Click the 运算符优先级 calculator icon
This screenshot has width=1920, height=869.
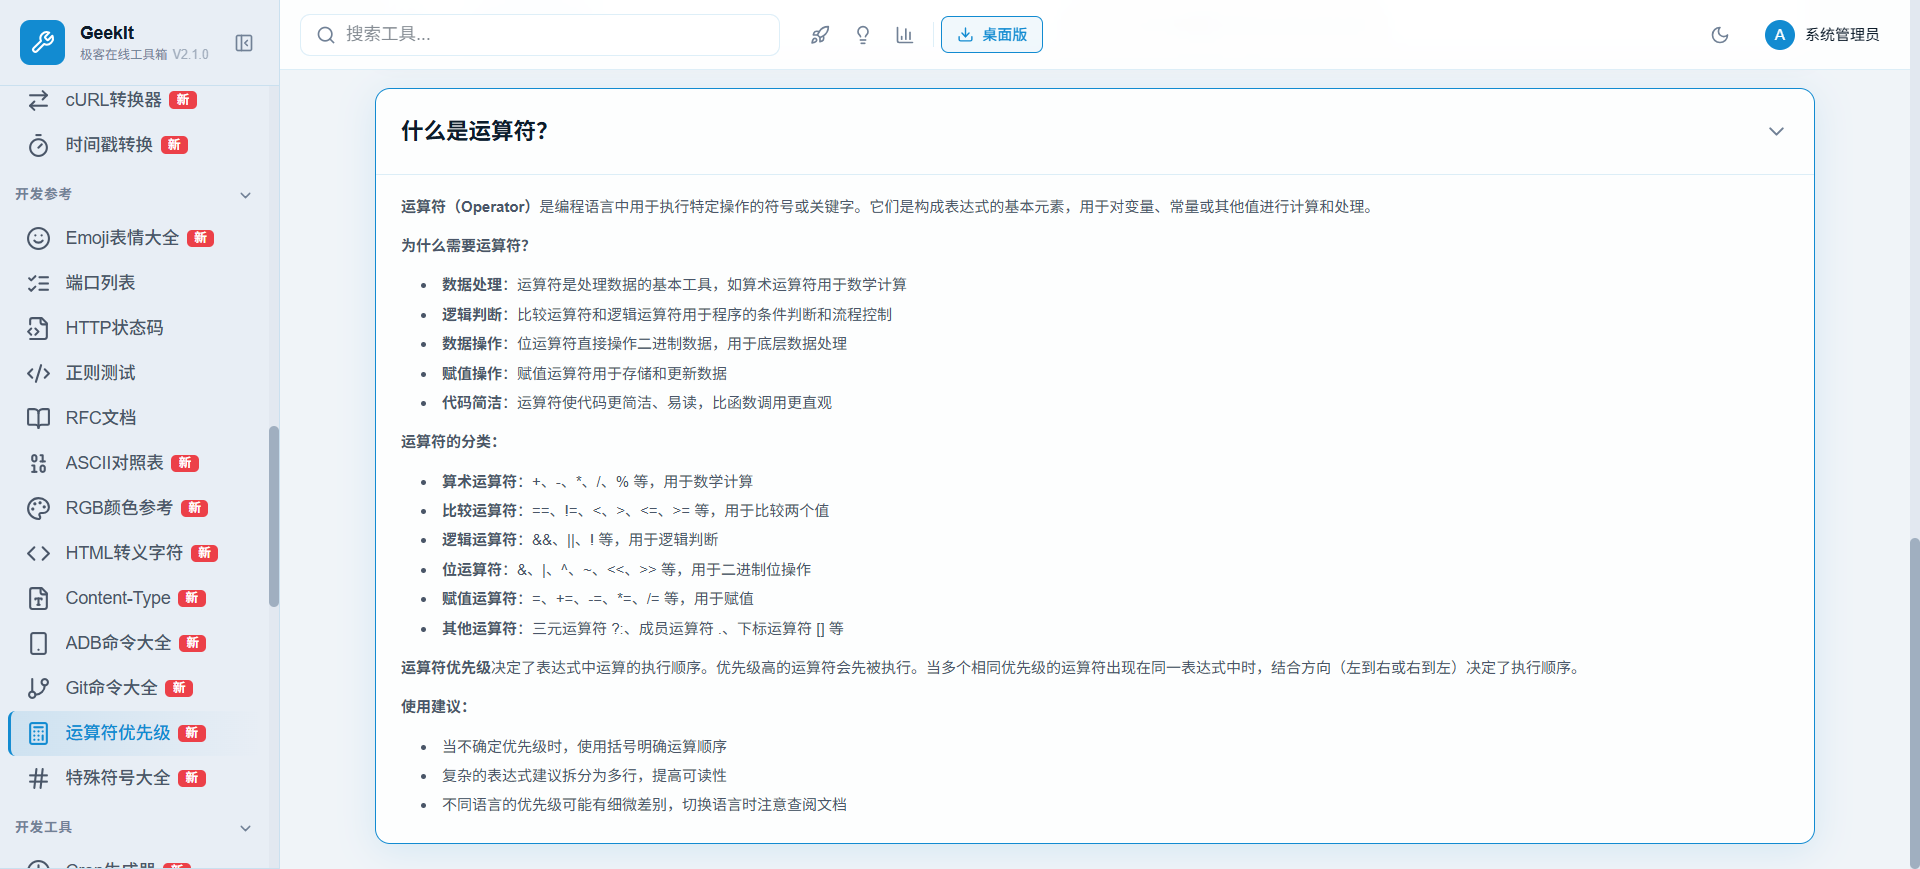click(x=38, y=733)
